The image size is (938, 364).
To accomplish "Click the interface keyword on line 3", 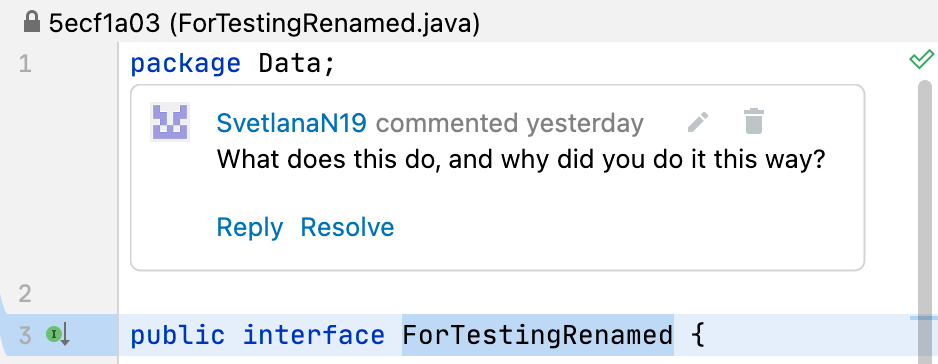I will click(314, 335).
